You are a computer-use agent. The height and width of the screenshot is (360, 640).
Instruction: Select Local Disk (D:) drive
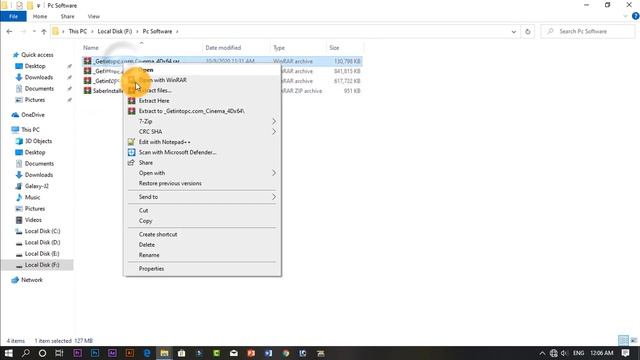coord(42,242)
